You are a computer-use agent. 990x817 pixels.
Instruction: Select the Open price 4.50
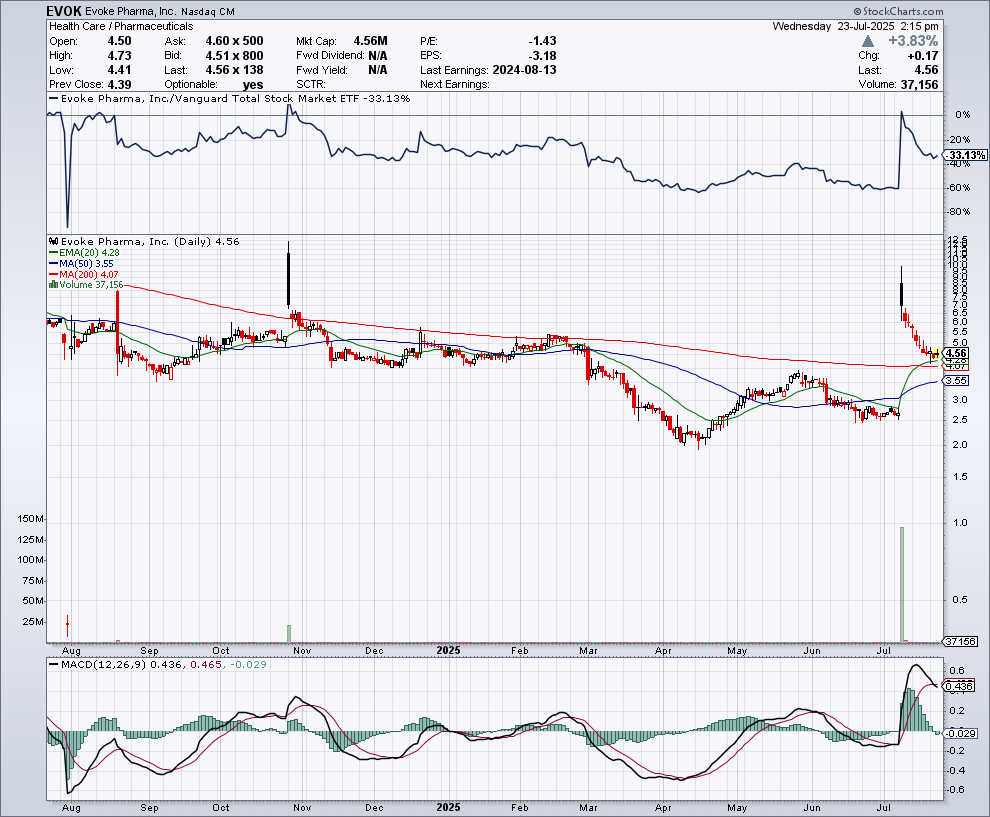pos(119,41)
